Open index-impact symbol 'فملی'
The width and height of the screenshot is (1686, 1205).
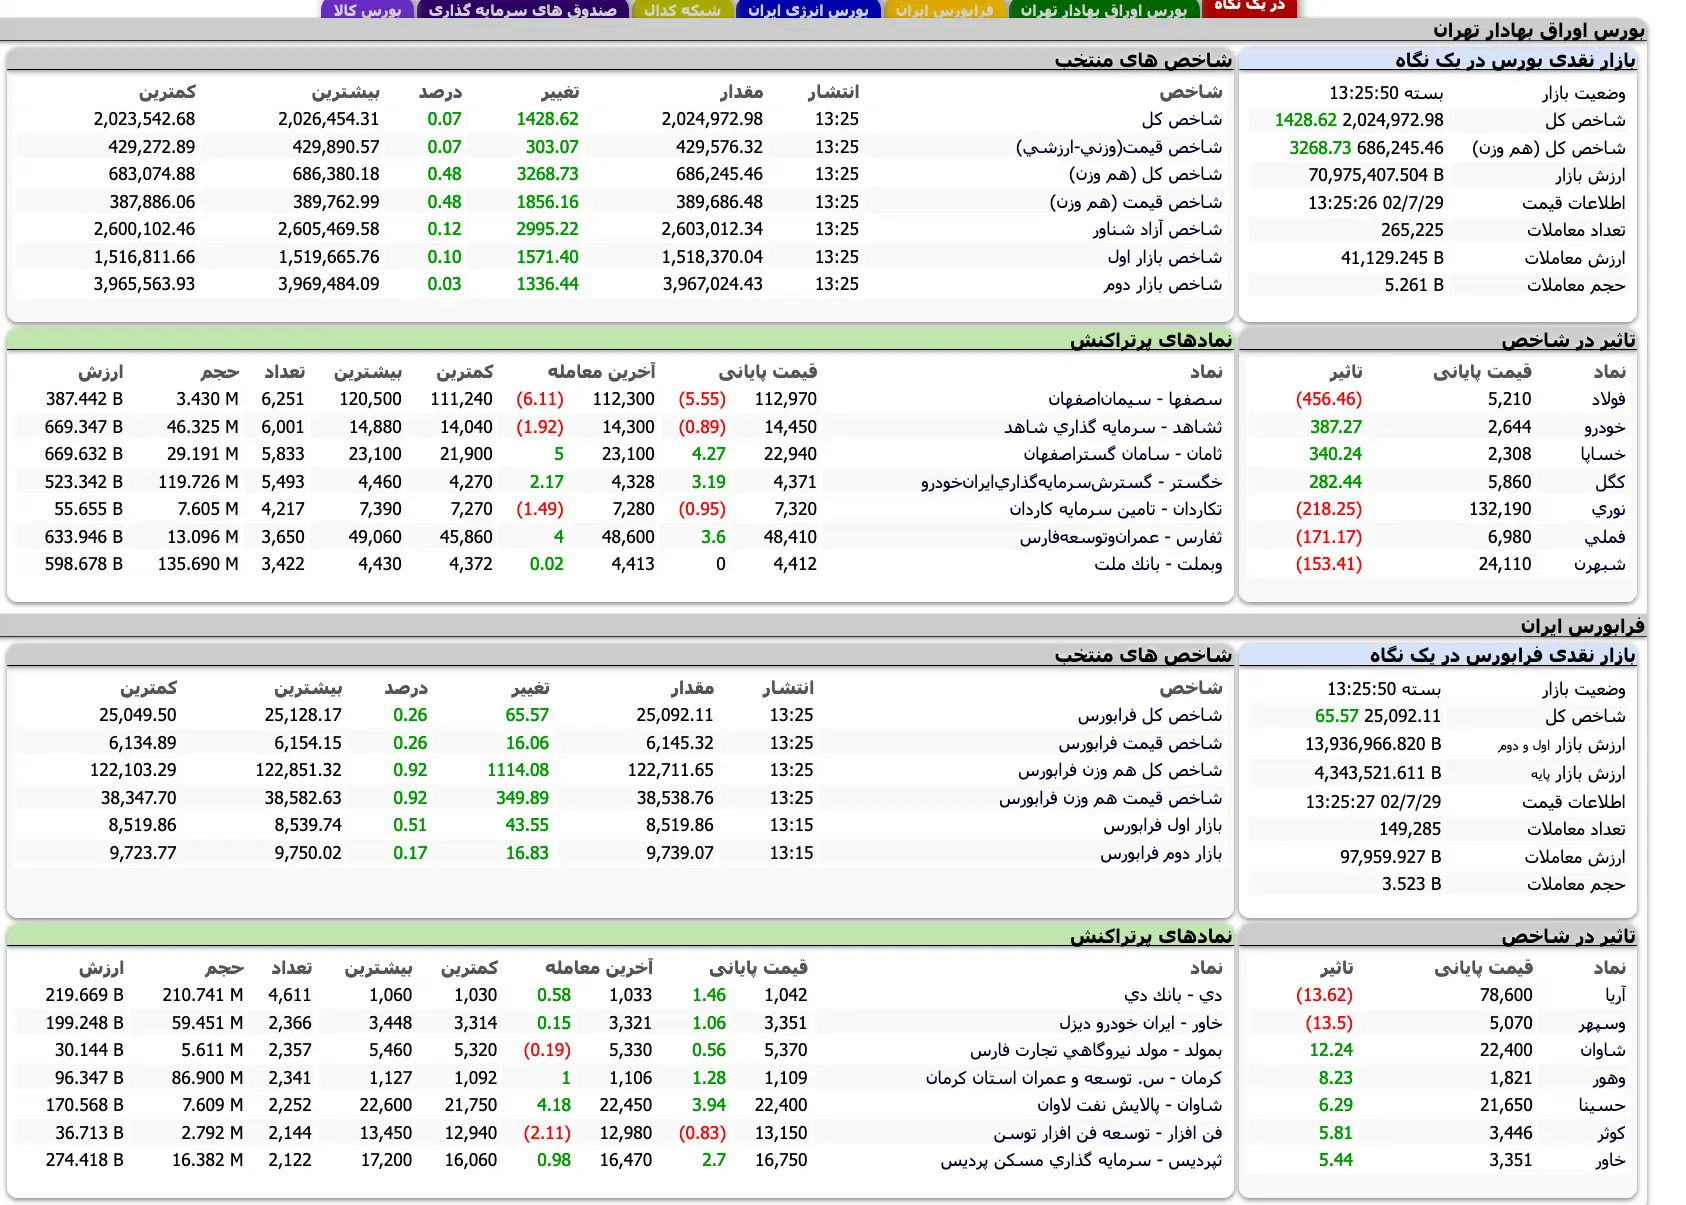click(x=1605, y=537)
